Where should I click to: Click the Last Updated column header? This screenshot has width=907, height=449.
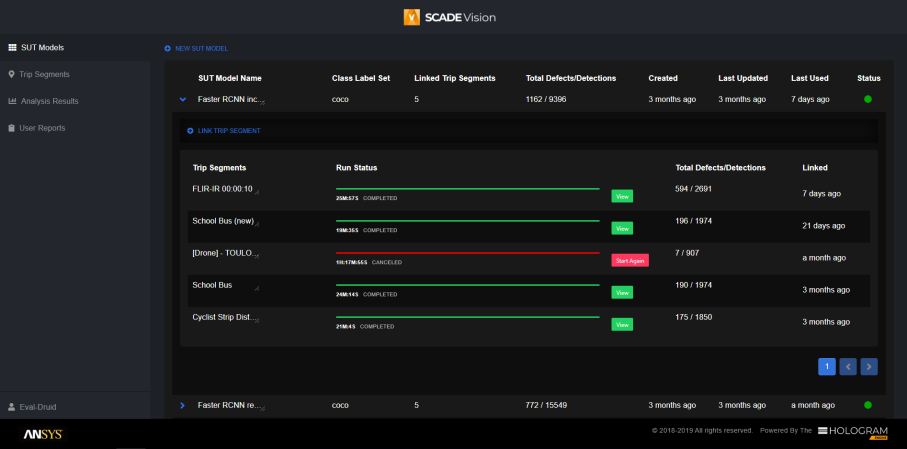pos(743,78)
